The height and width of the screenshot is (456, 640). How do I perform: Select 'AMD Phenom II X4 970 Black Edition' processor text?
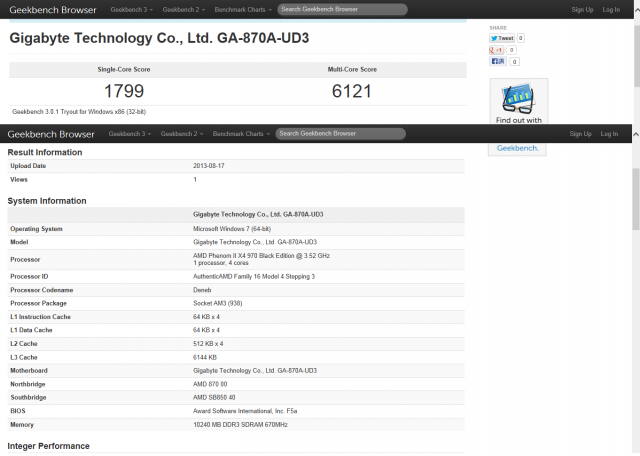pyautogui.click(x=243, y=256)
